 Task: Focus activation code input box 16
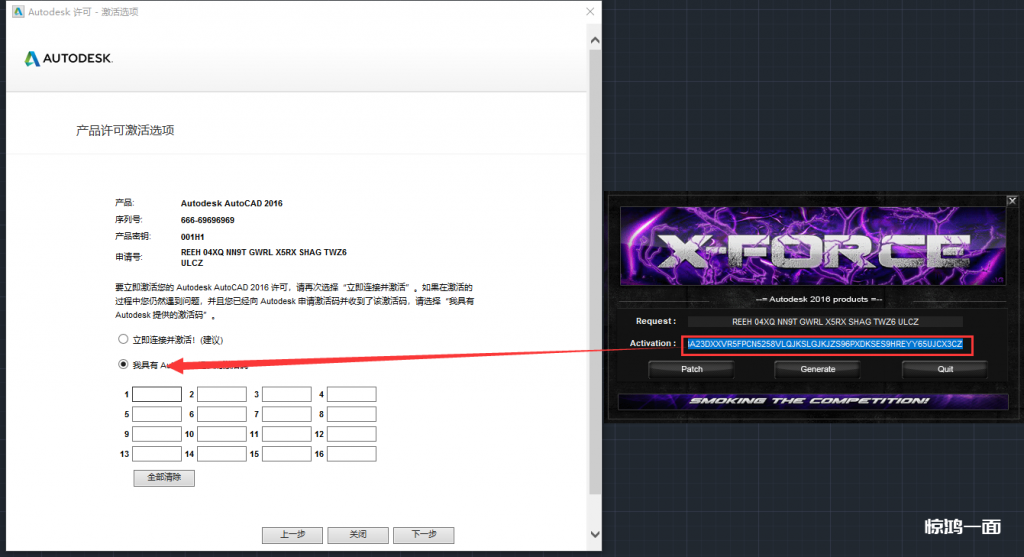coord(351,454)
